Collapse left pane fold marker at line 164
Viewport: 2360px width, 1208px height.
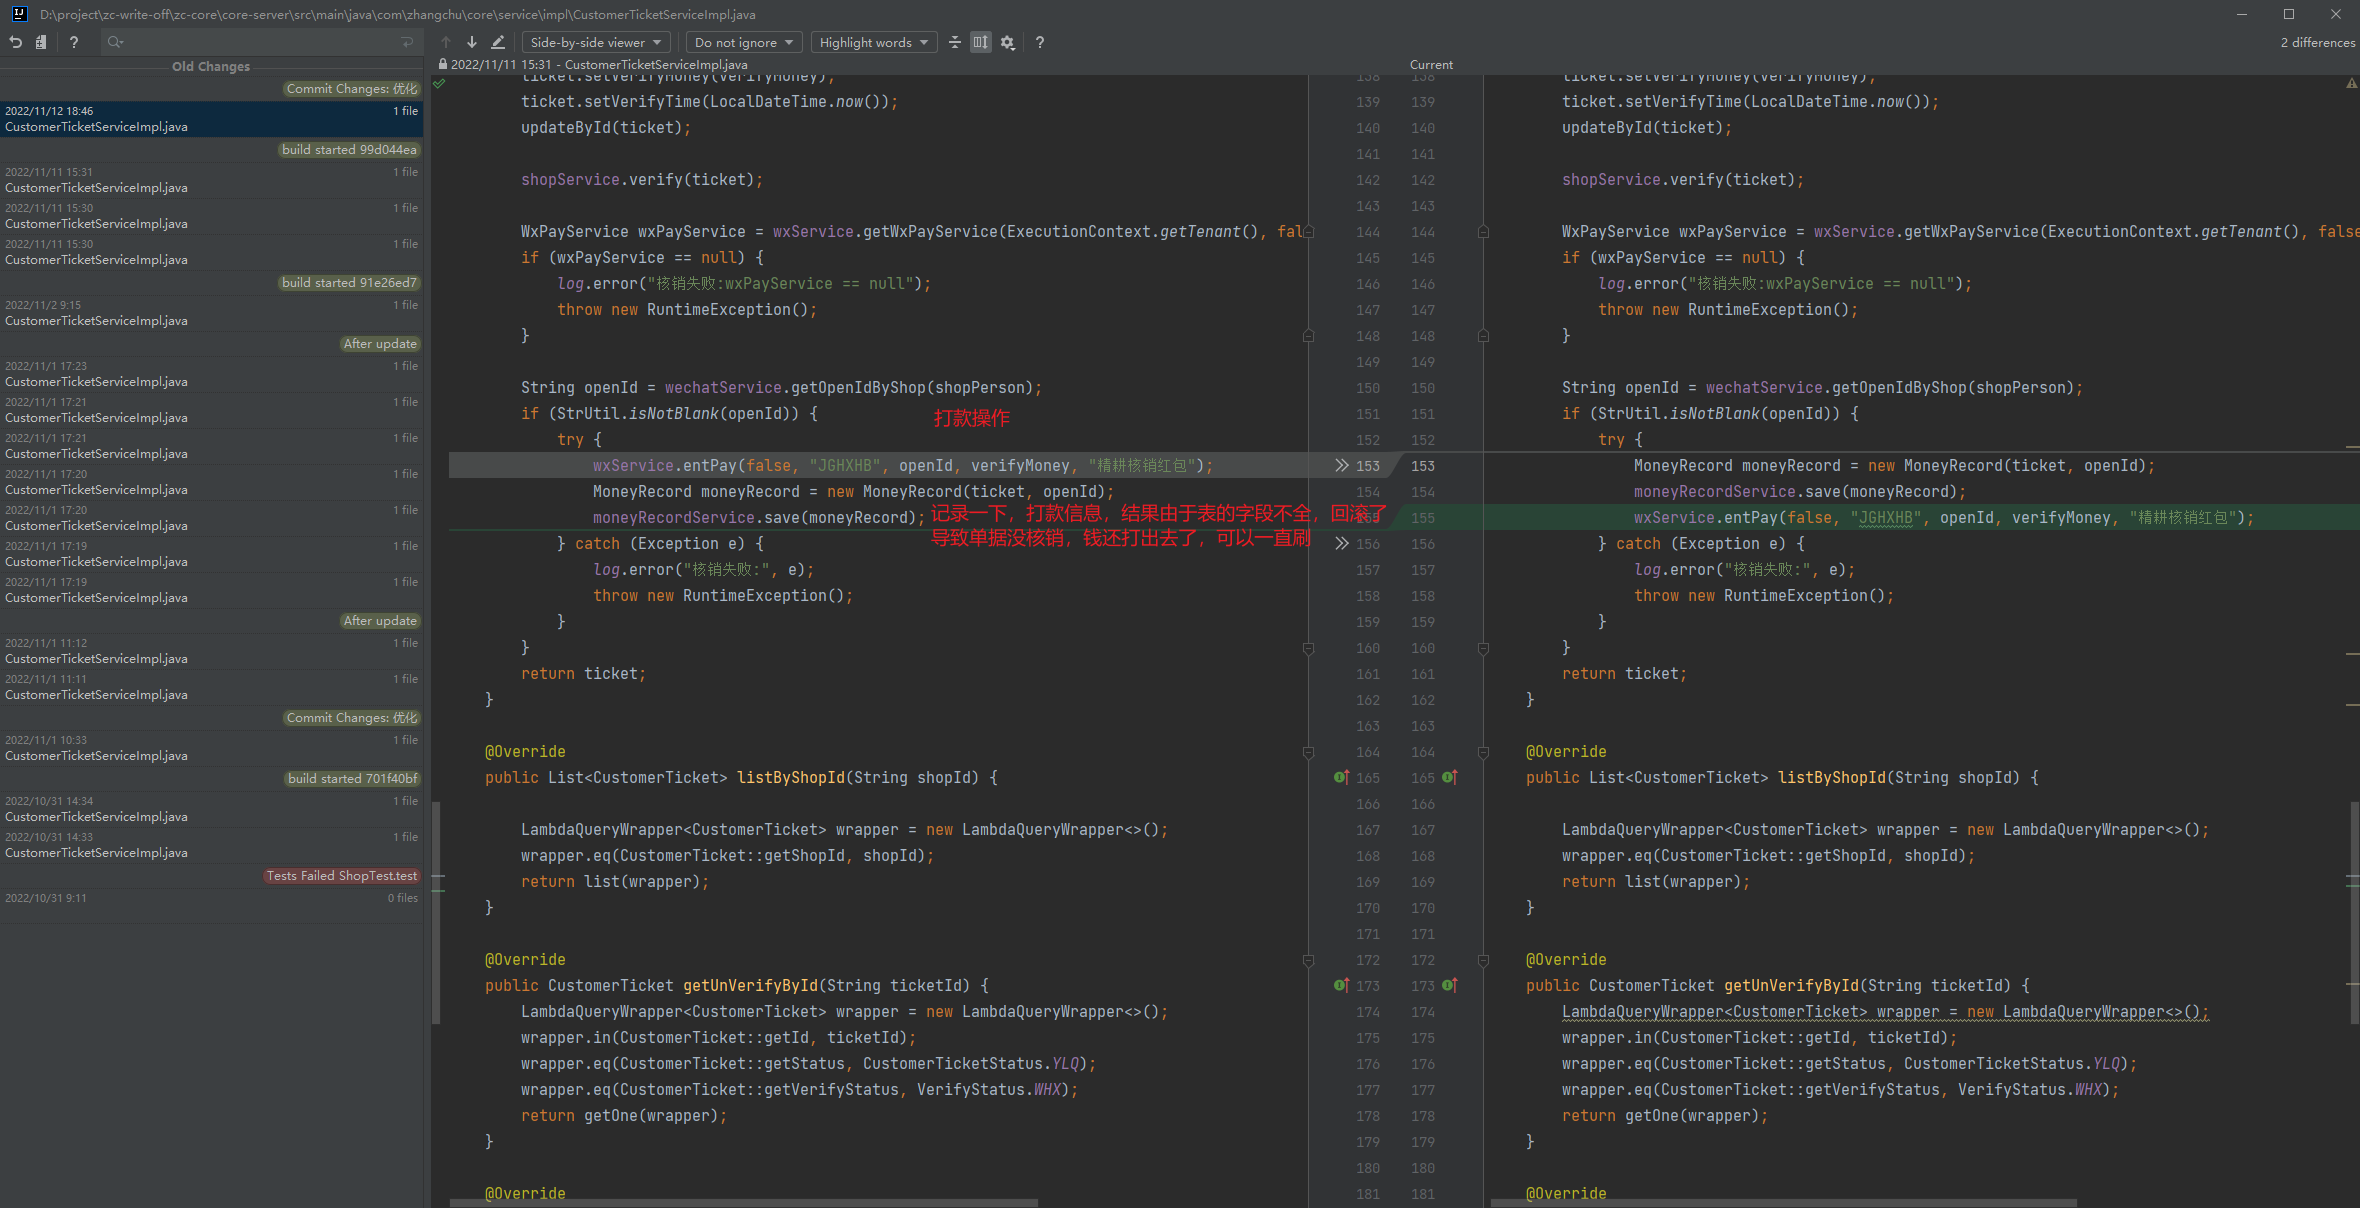[1308, 752]
